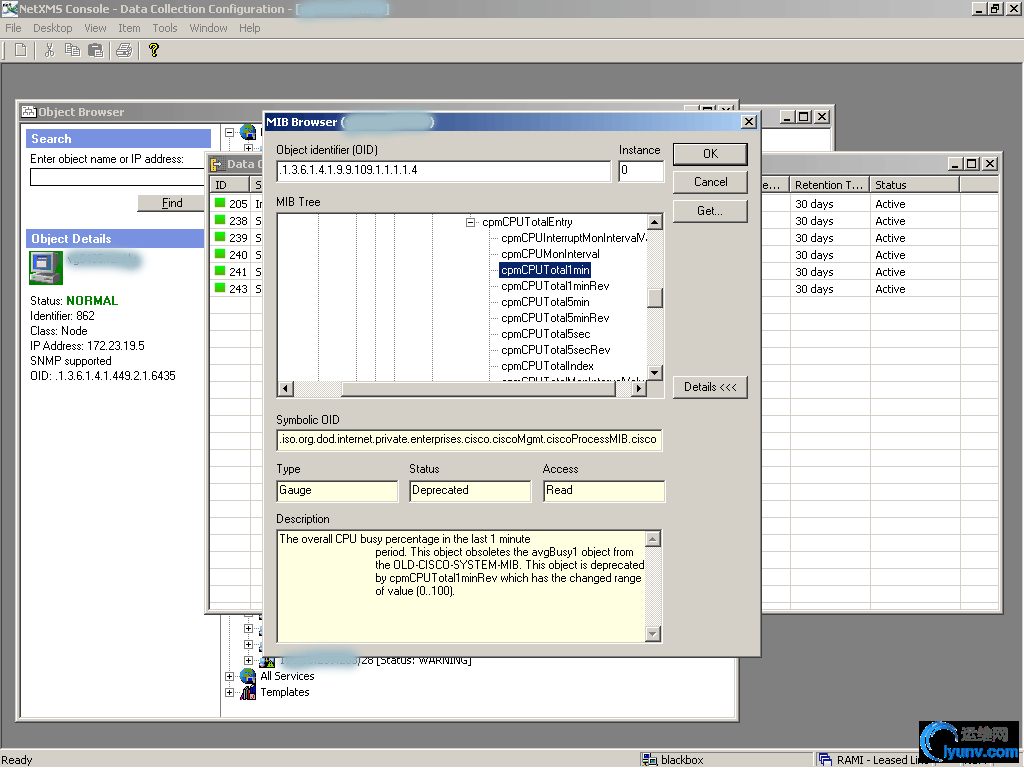Select the Templates icon in object tree
The width and height of the screenshot is (1024, 768).
click(x=248, y=692)
